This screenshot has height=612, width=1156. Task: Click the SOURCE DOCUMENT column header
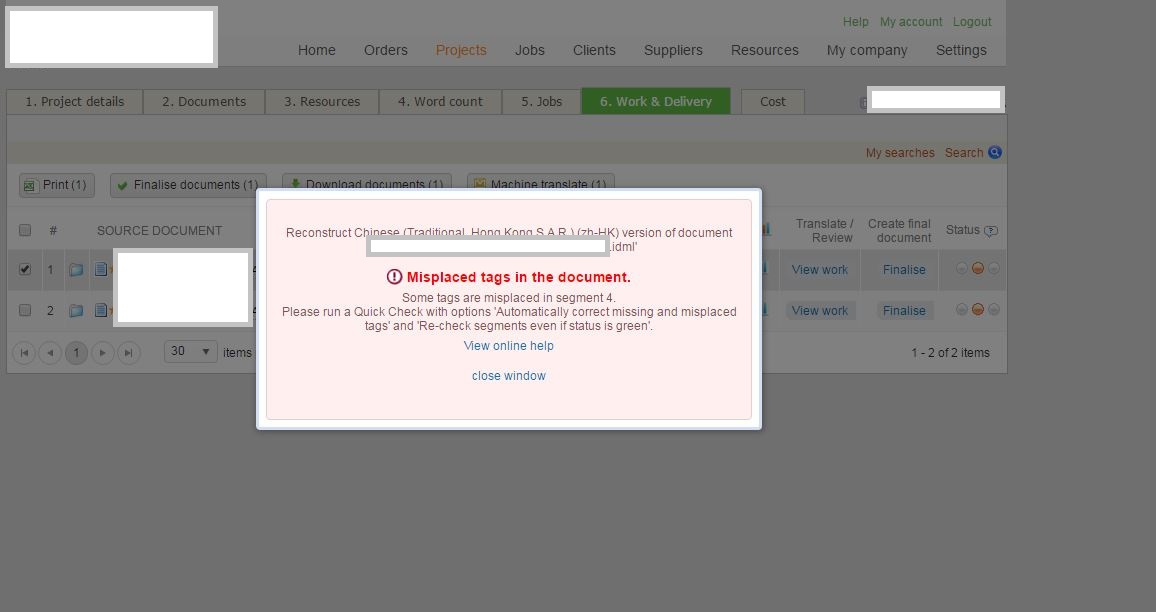[159, 231]
